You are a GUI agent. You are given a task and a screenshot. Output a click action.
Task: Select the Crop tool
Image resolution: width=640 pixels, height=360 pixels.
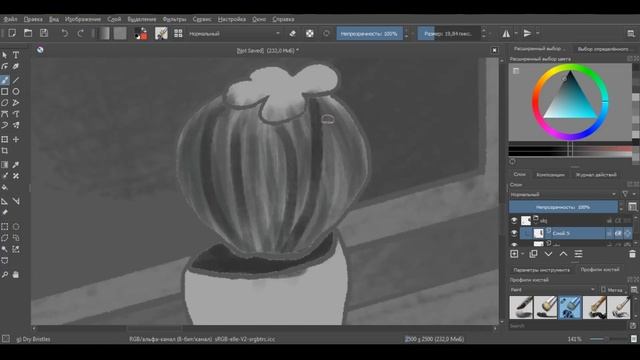(x=4, y=151)
